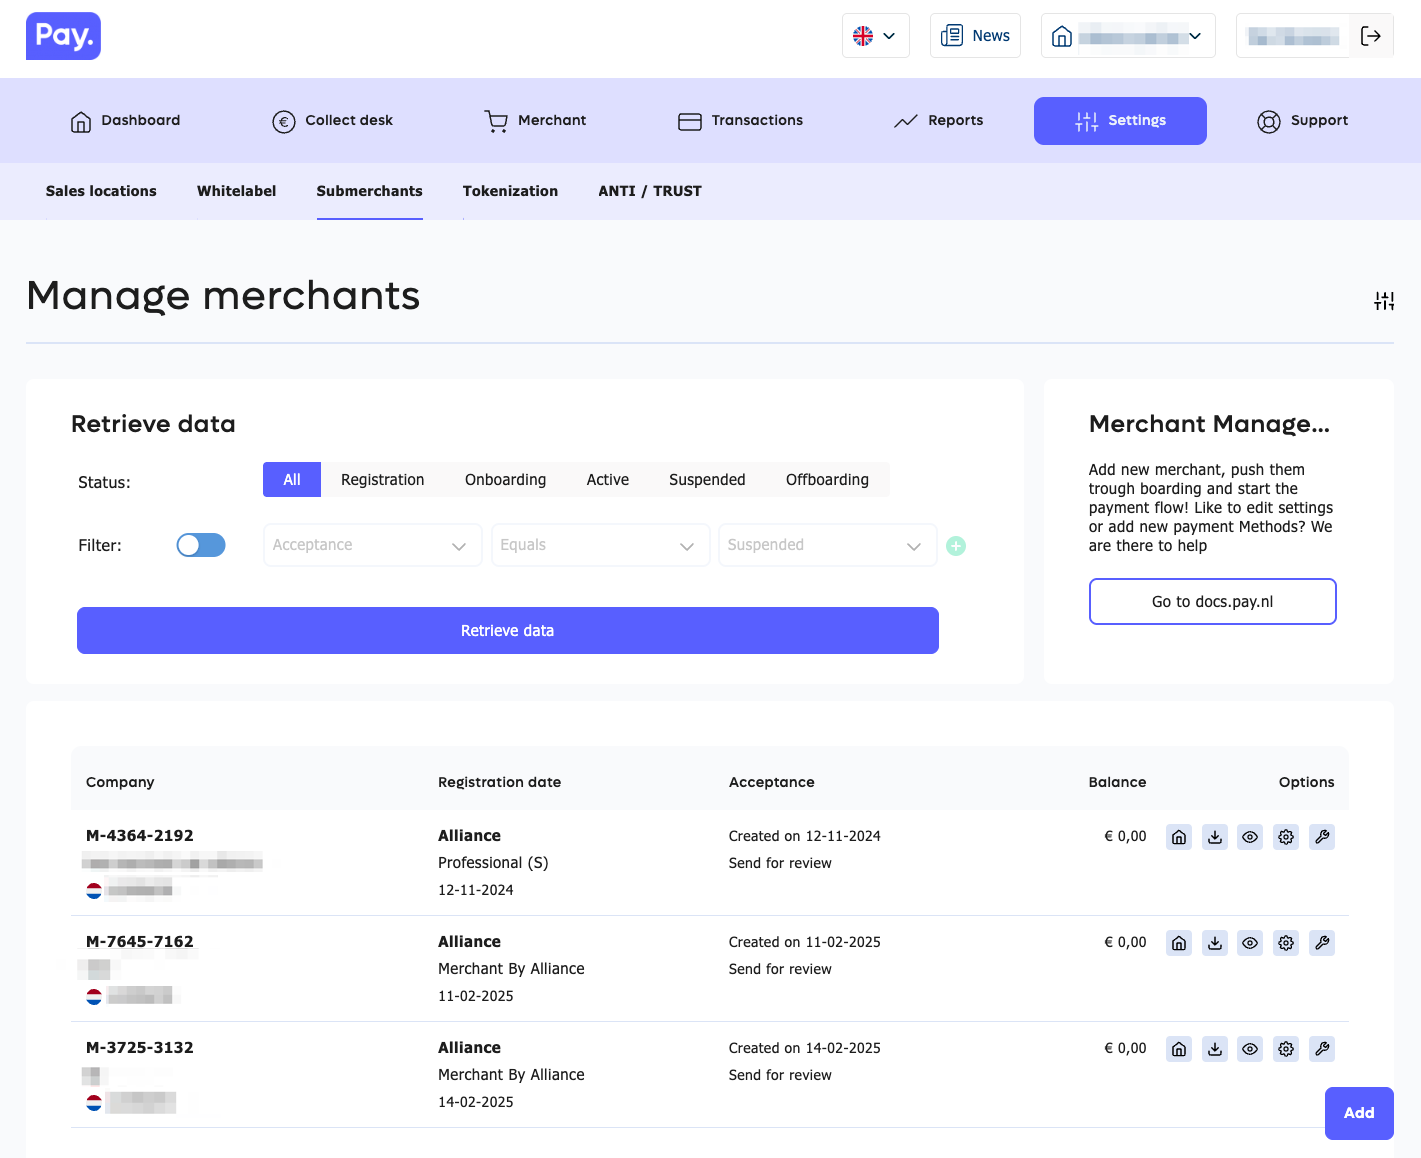The width and height of the screenshot is (1421, 1158).
Task: Open the Equals operator dropdown
Action: 600,545
